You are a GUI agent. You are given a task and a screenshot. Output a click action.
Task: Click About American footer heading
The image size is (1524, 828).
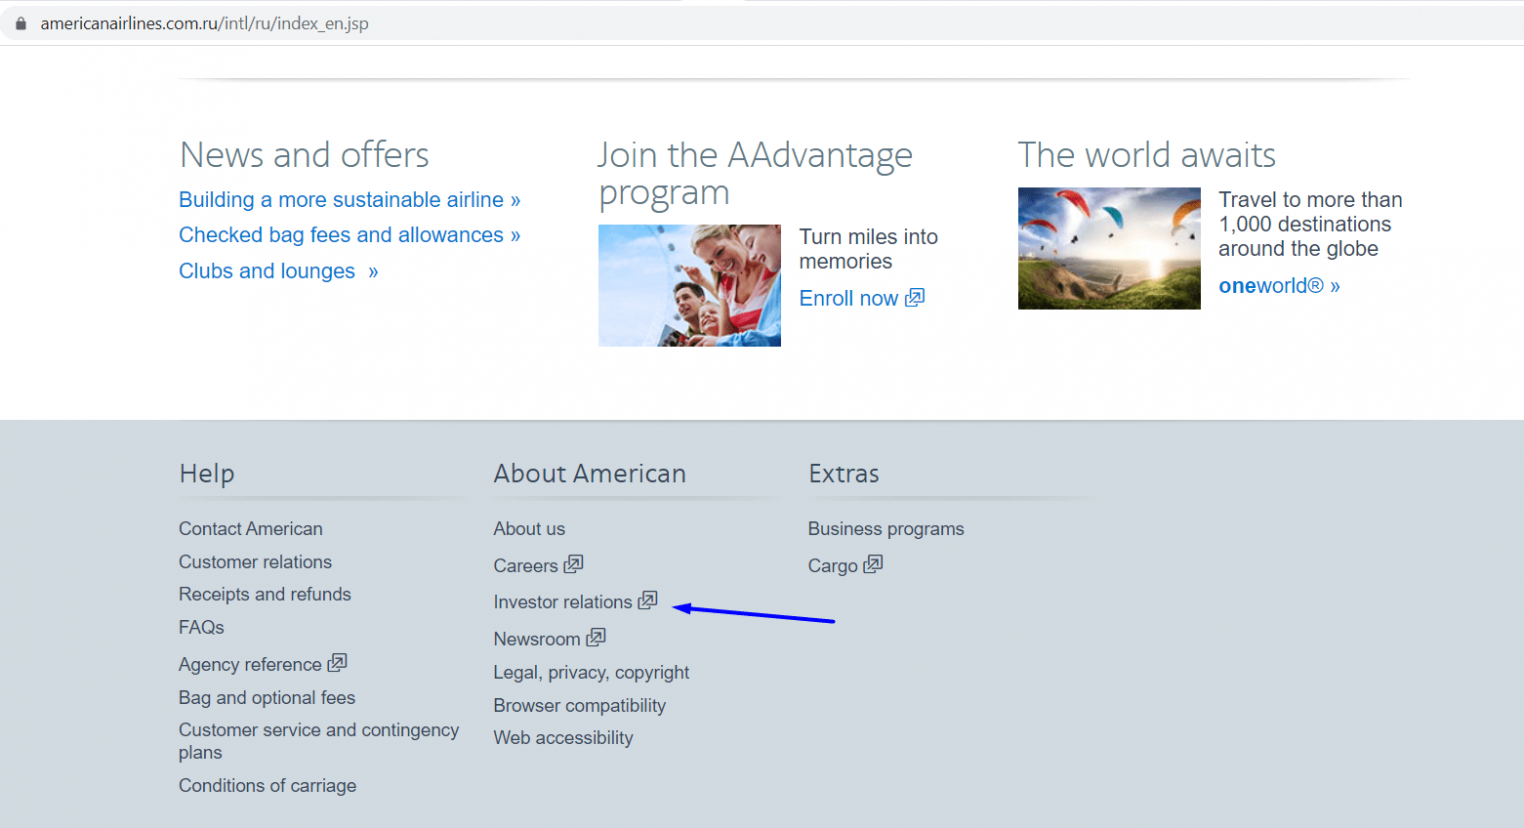[590, 473]
